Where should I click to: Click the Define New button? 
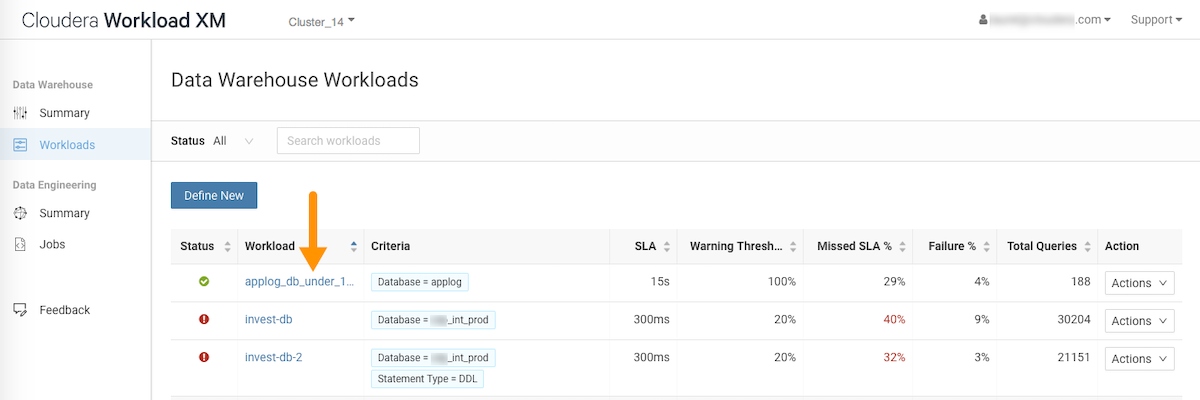click(214, 195)
